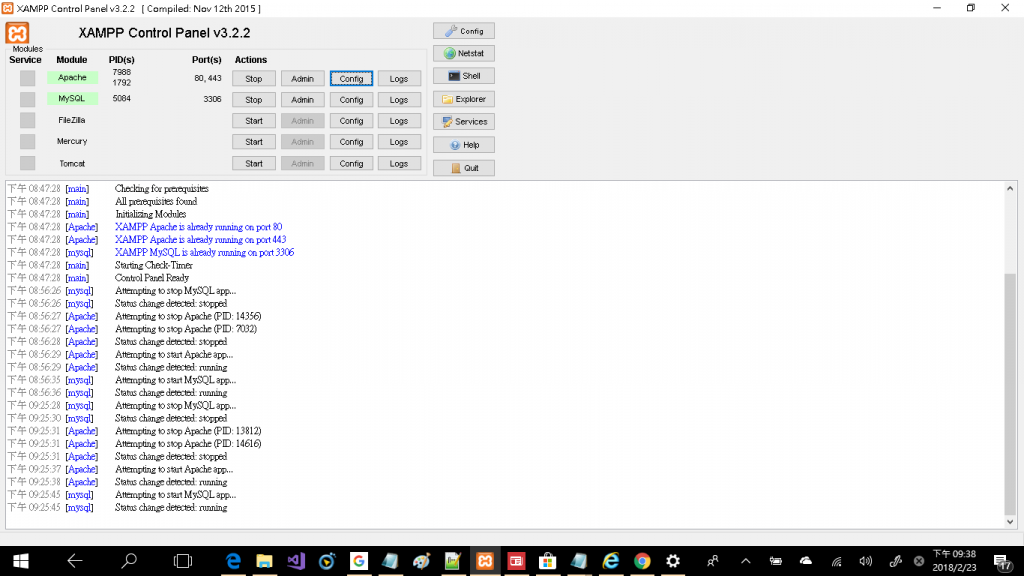The image size is (1024, 576).
Task: Click log line 'Control Panel Ready'
Action: (x=152, y=278)
